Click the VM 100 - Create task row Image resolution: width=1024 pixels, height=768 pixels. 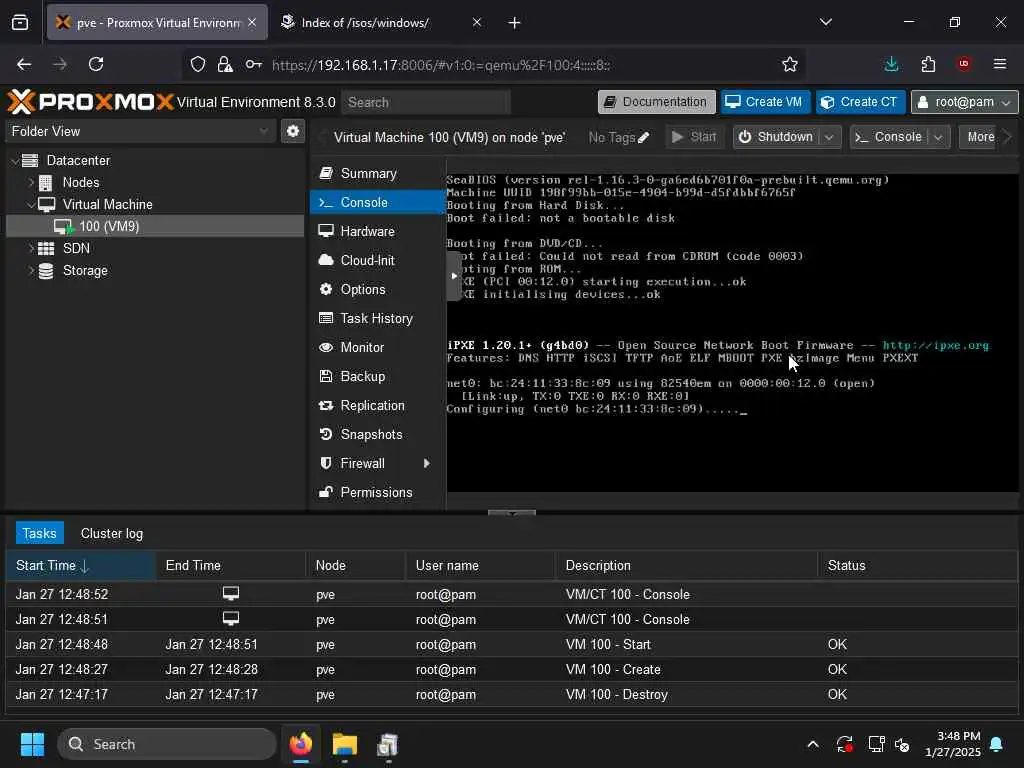coord(511,669)
